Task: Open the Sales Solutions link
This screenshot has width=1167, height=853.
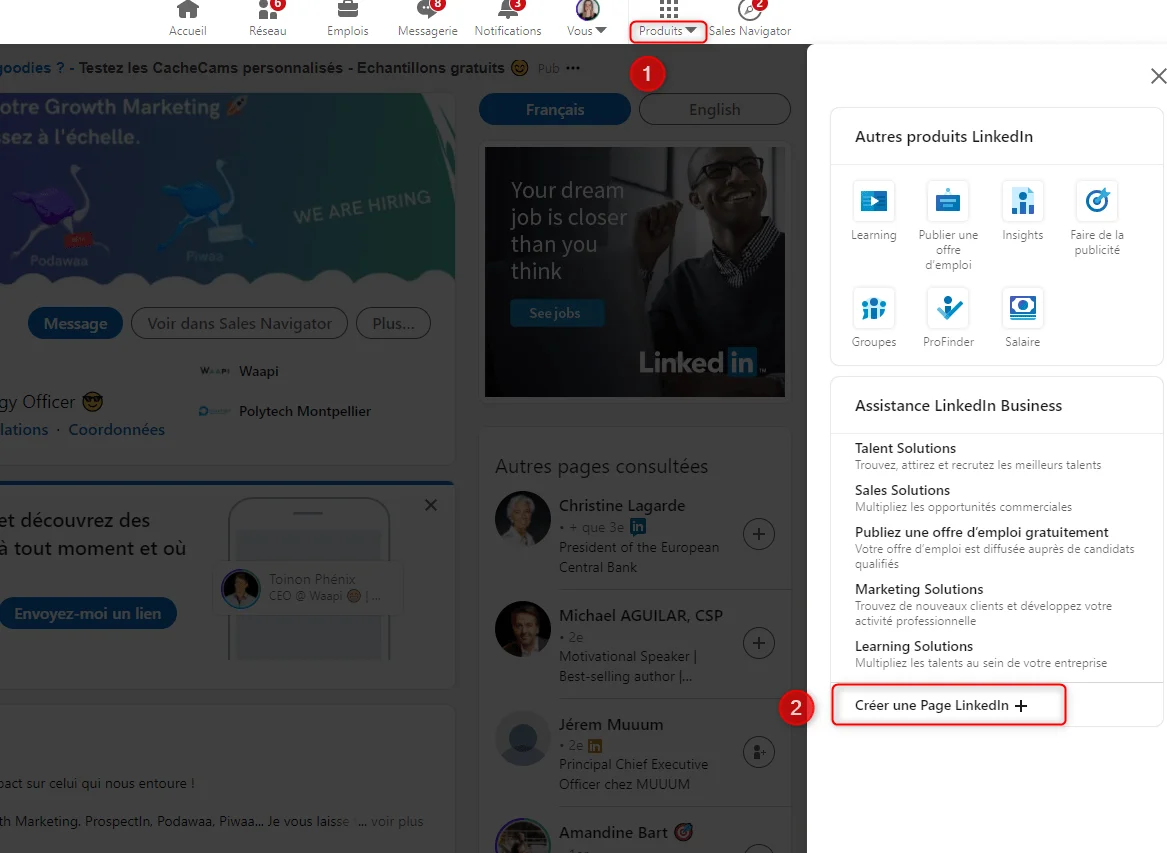Action: click(902, 490)
